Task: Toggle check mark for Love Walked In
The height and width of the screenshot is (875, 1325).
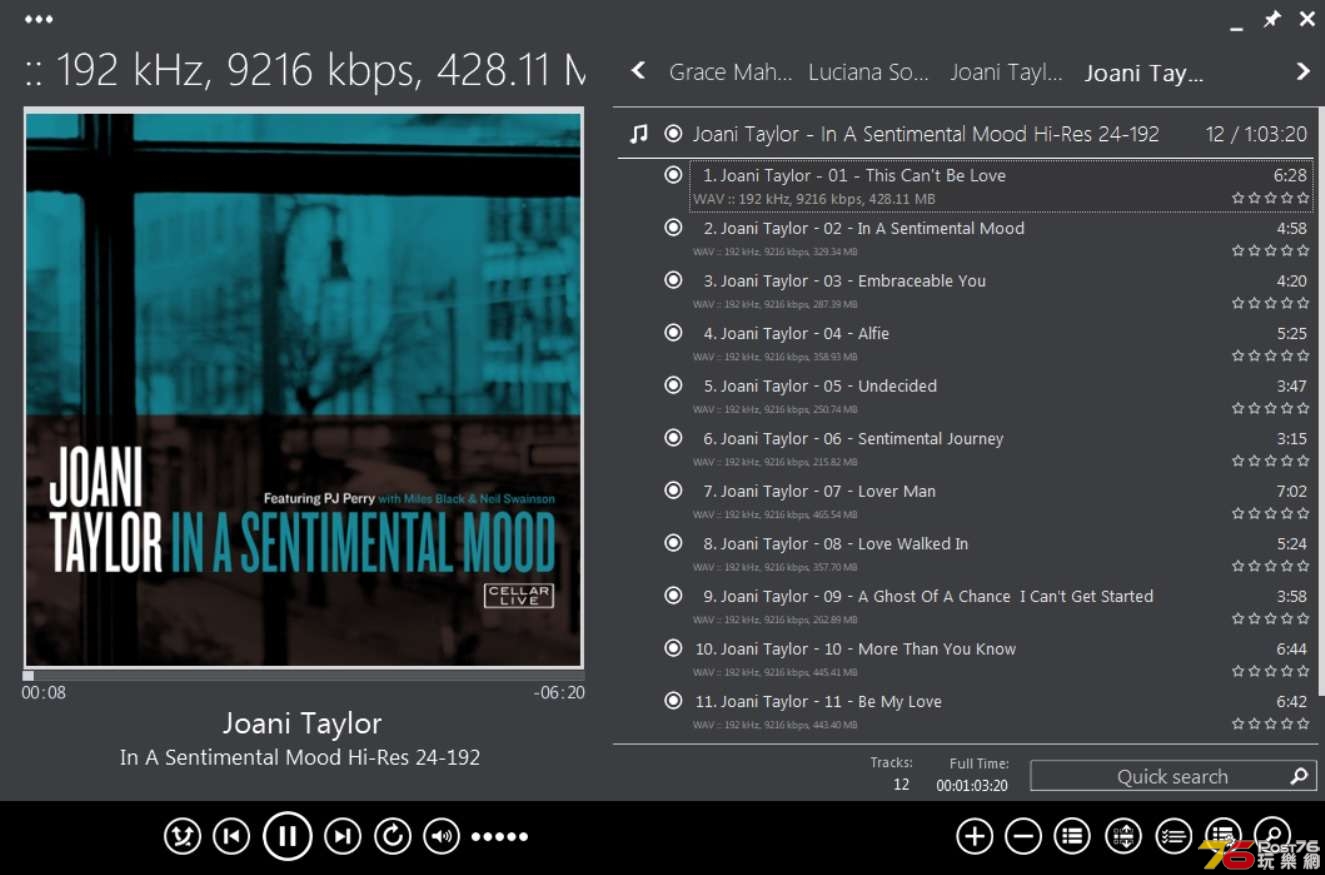Action: [674, 543]
